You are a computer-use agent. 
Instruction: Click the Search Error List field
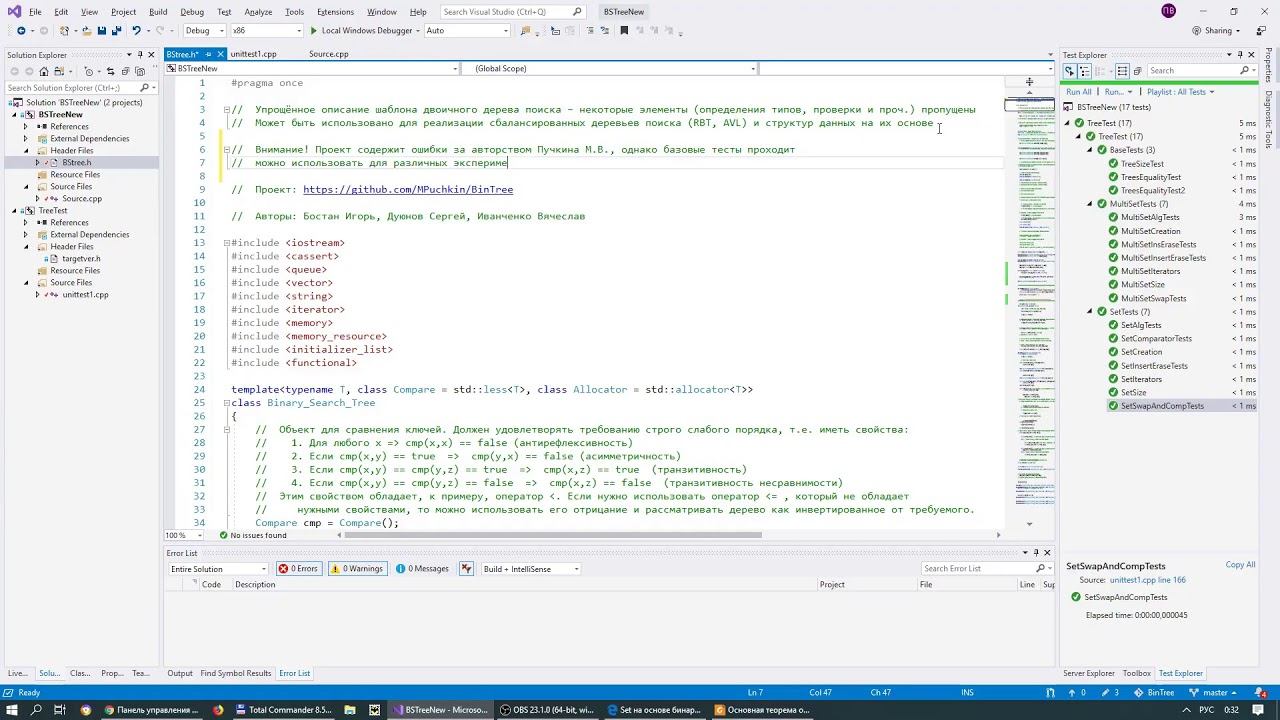977,569
